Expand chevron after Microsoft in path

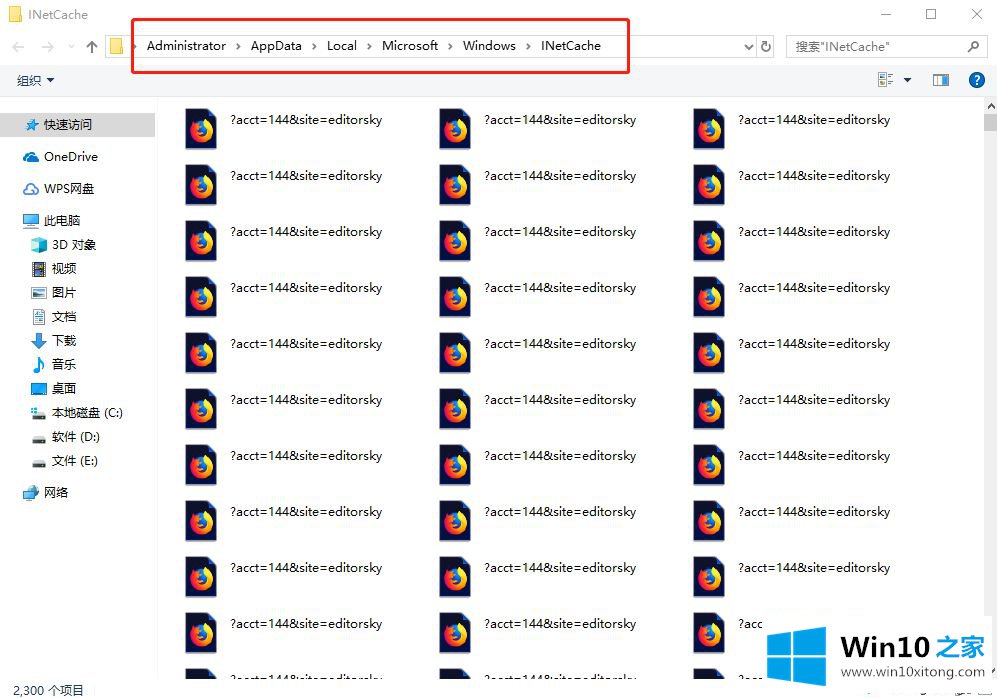[x=450, y=46]
